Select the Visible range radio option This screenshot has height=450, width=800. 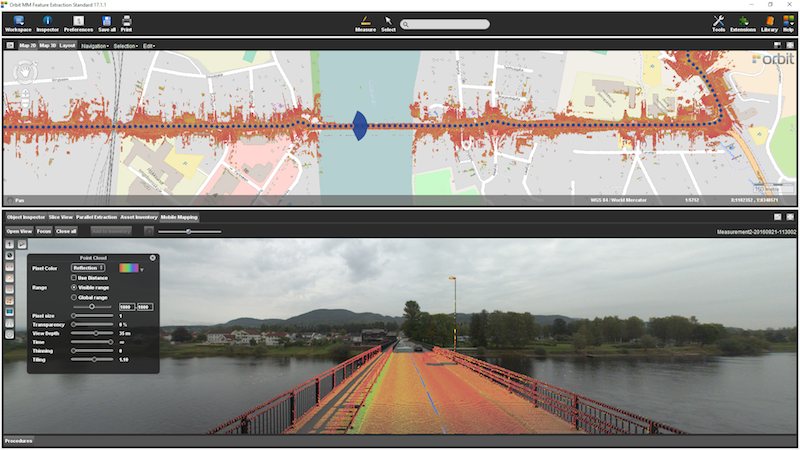point(73,288)
